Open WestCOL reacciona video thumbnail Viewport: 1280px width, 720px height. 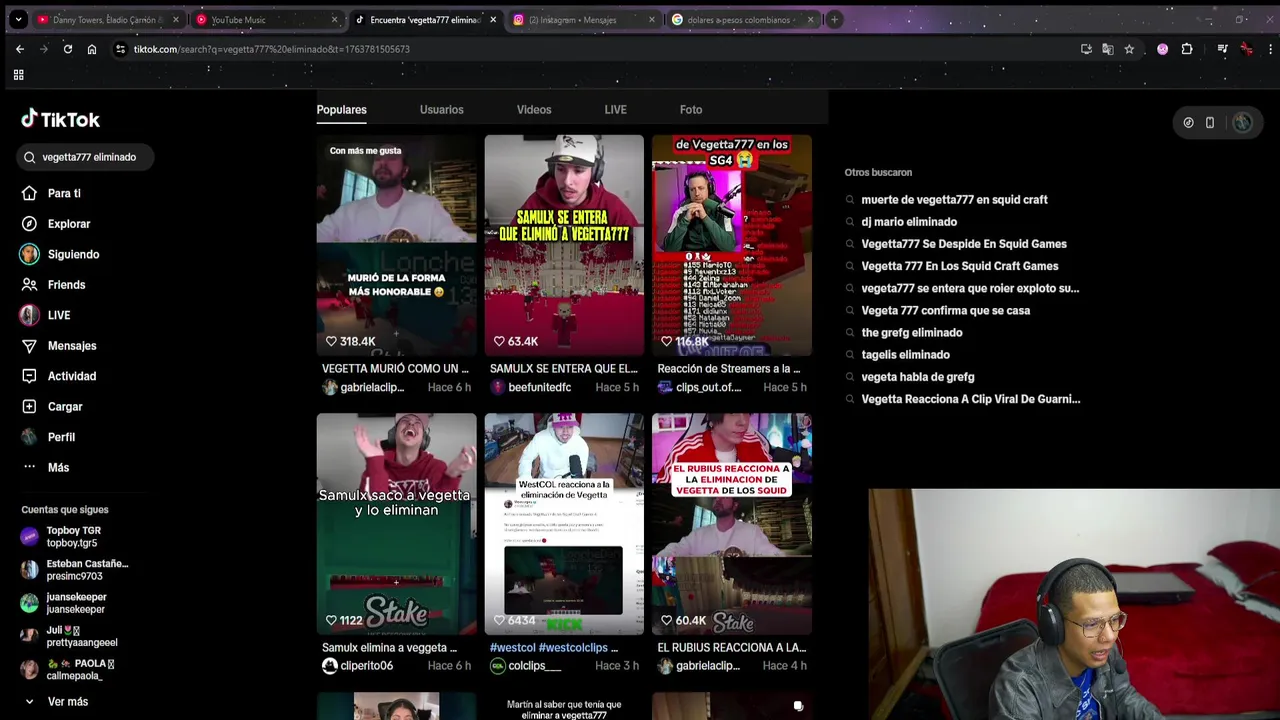point(564,524)
